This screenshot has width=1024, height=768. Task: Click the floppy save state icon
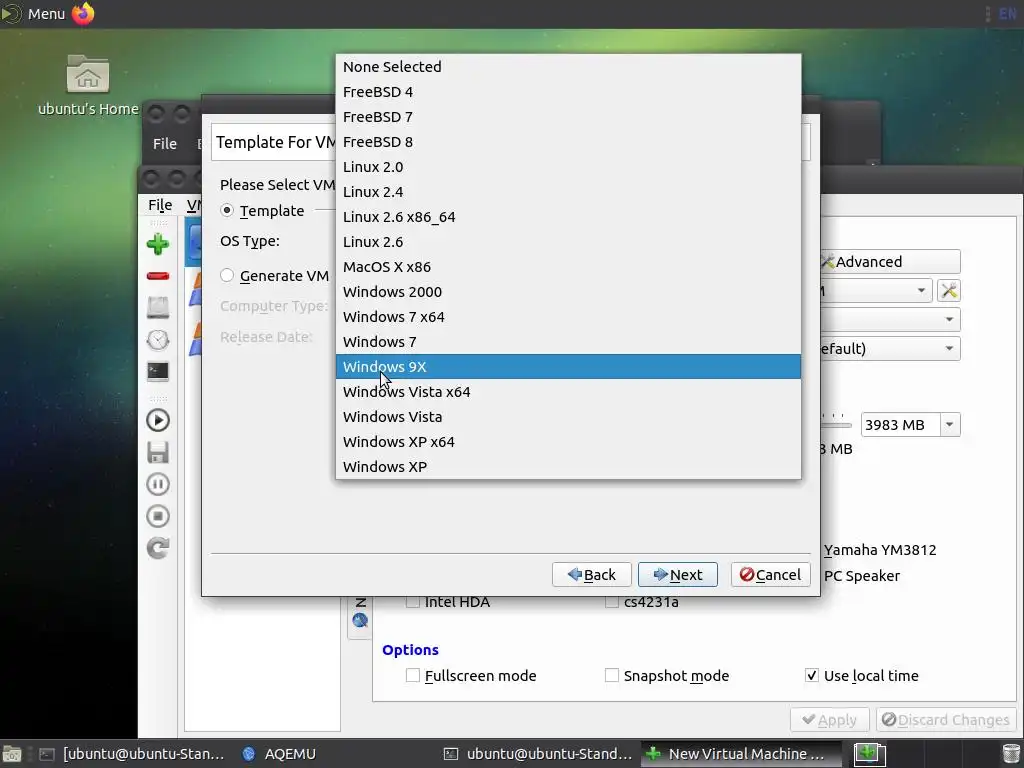157,452
